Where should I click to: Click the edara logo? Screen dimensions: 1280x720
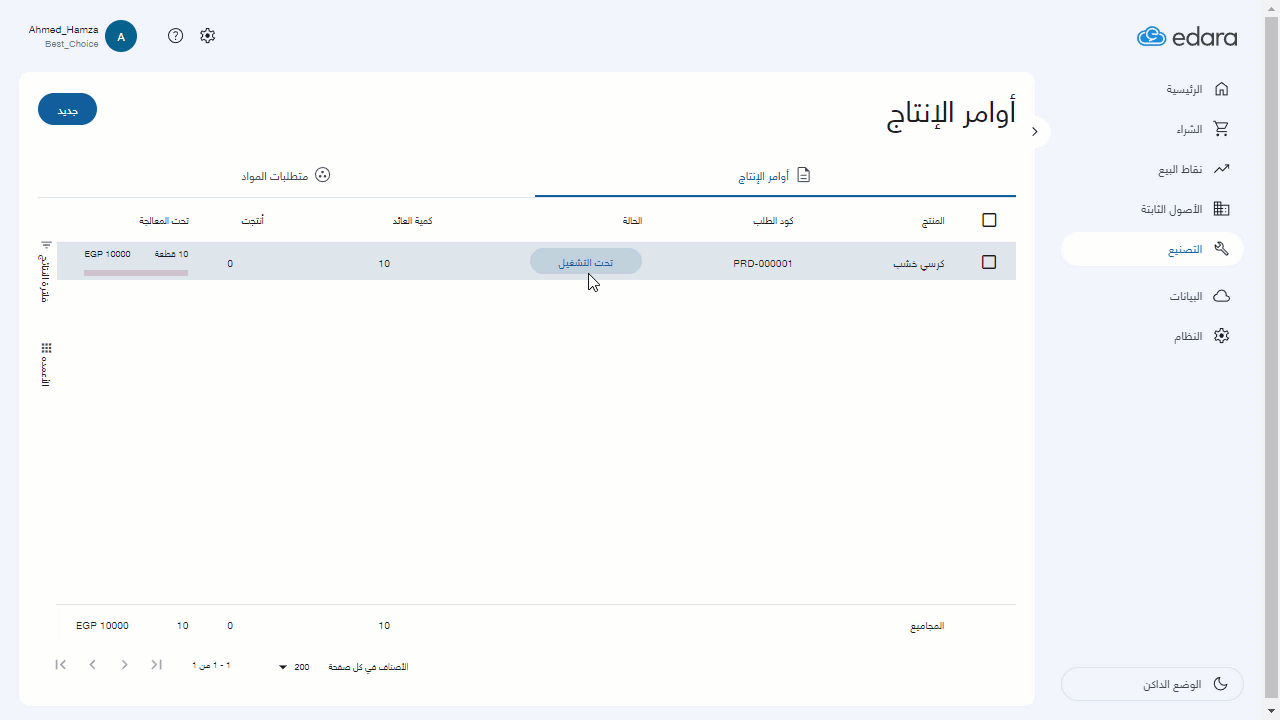tap(1187, 37)
